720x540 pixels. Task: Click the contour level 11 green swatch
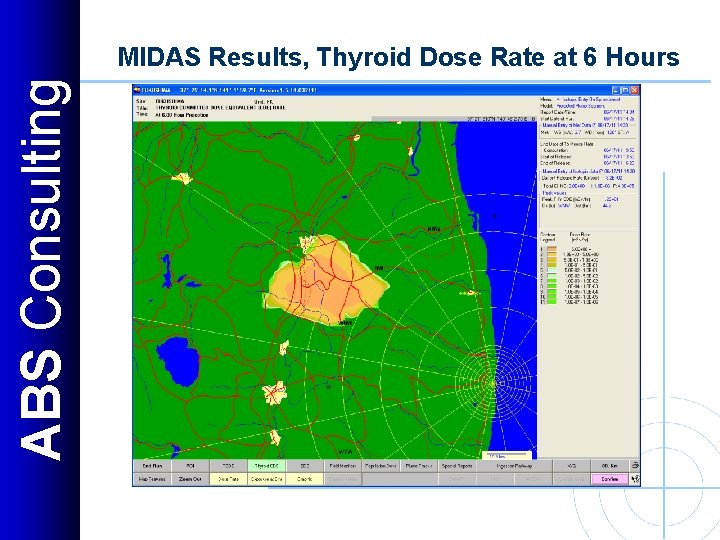click(552, 302)
